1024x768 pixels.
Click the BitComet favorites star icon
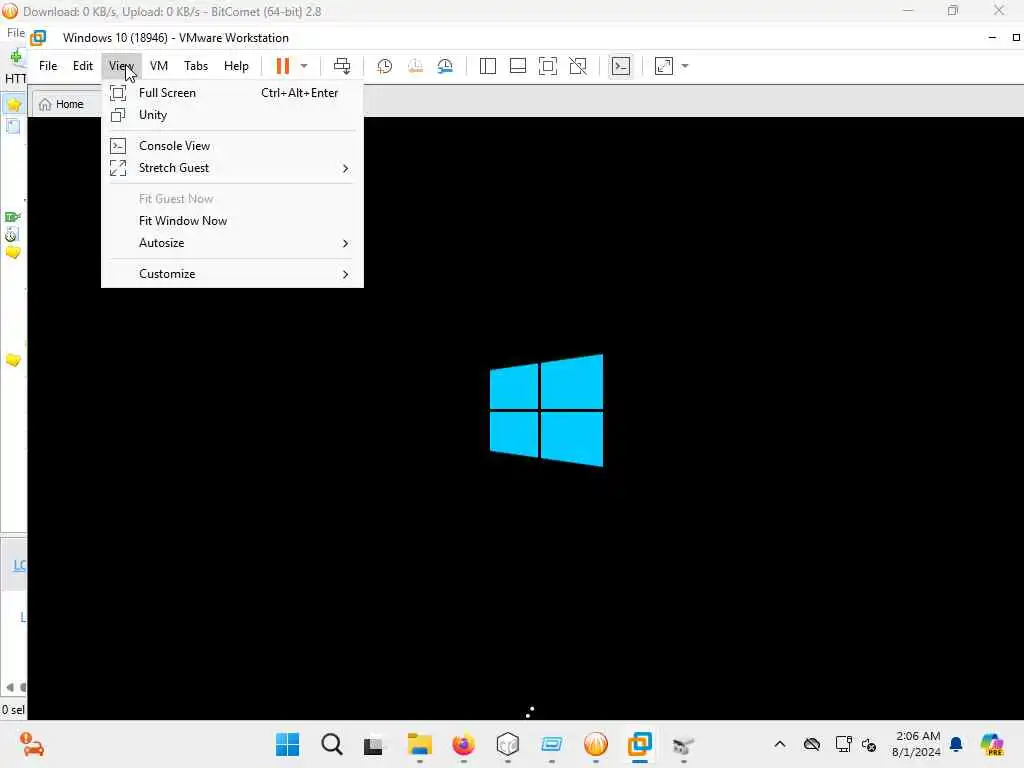13,104
